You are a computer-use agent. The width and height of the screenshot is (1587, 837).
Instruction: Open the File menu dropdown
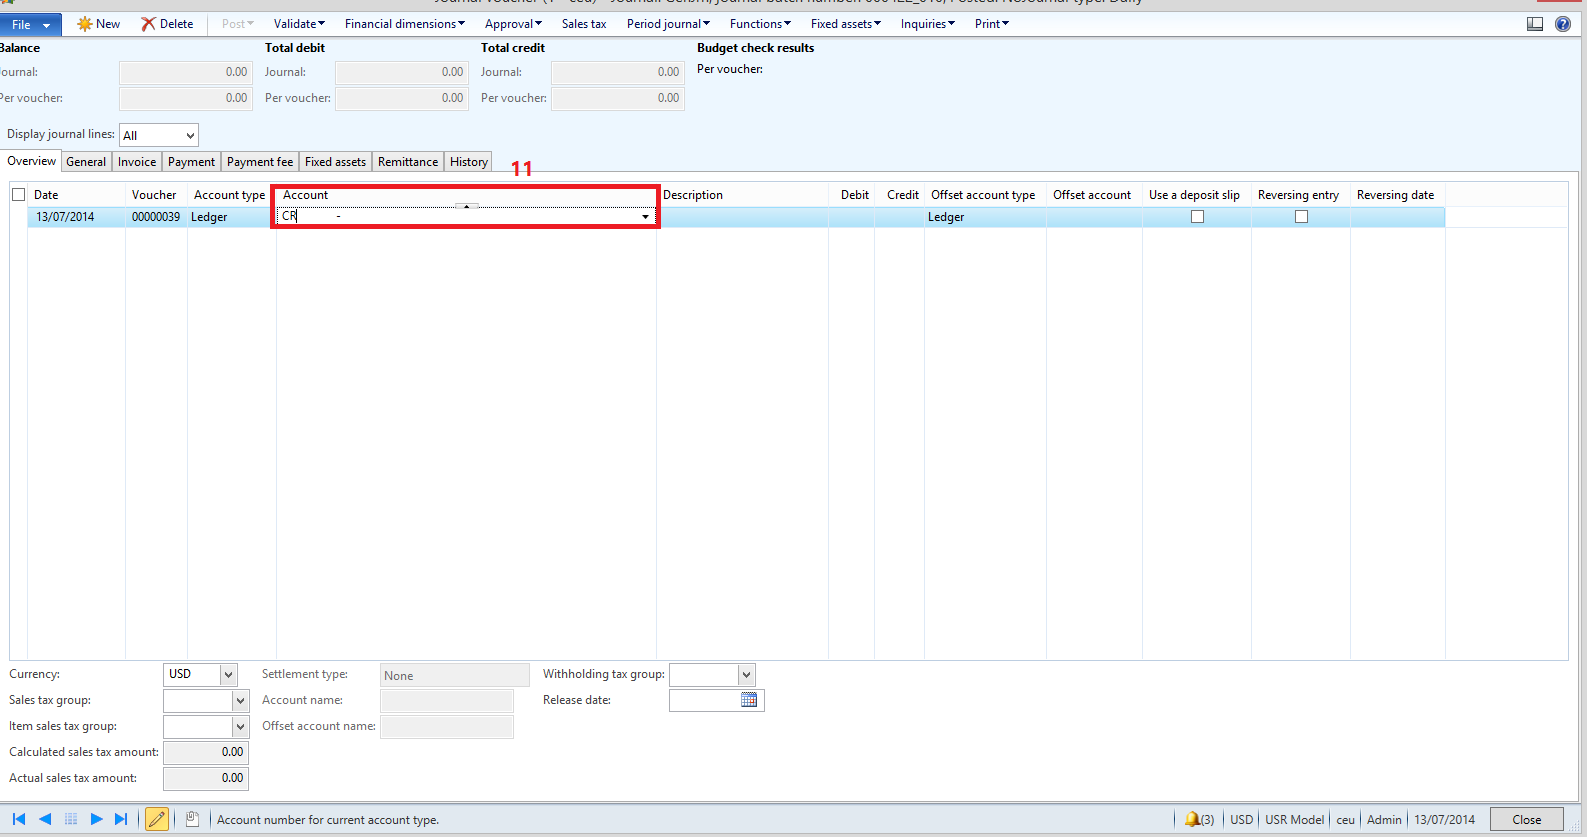point(31,24)
